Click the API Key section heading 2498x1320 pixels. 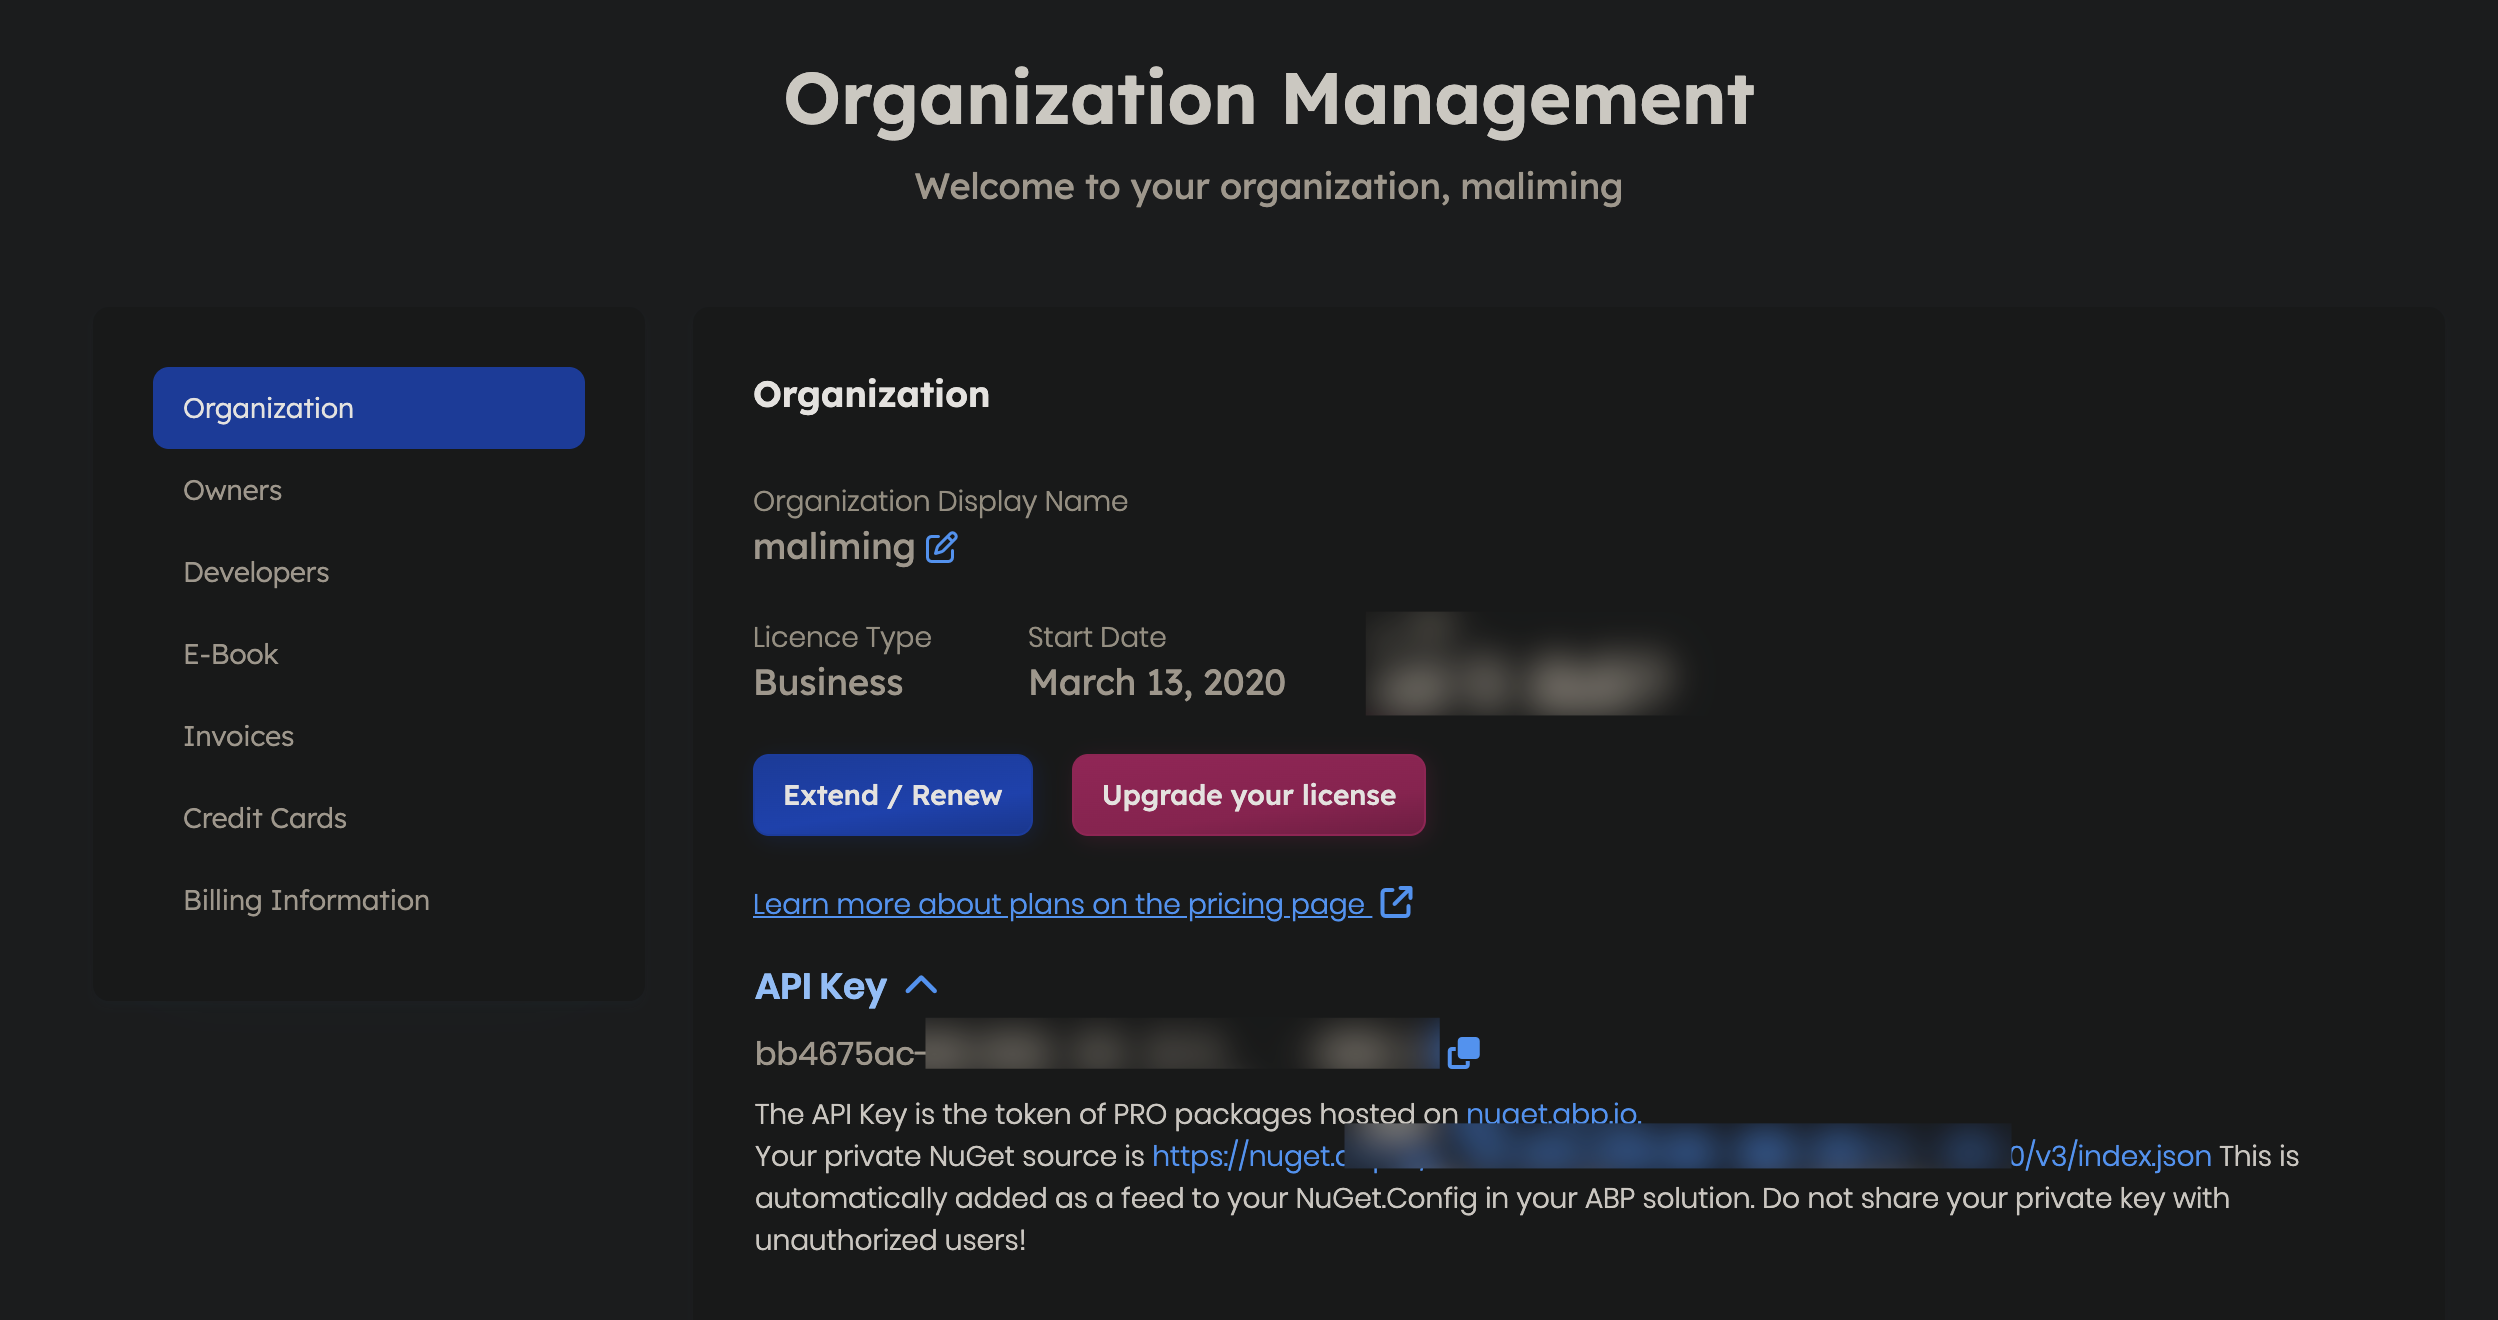pyautogui.click(x=820, y=987)
